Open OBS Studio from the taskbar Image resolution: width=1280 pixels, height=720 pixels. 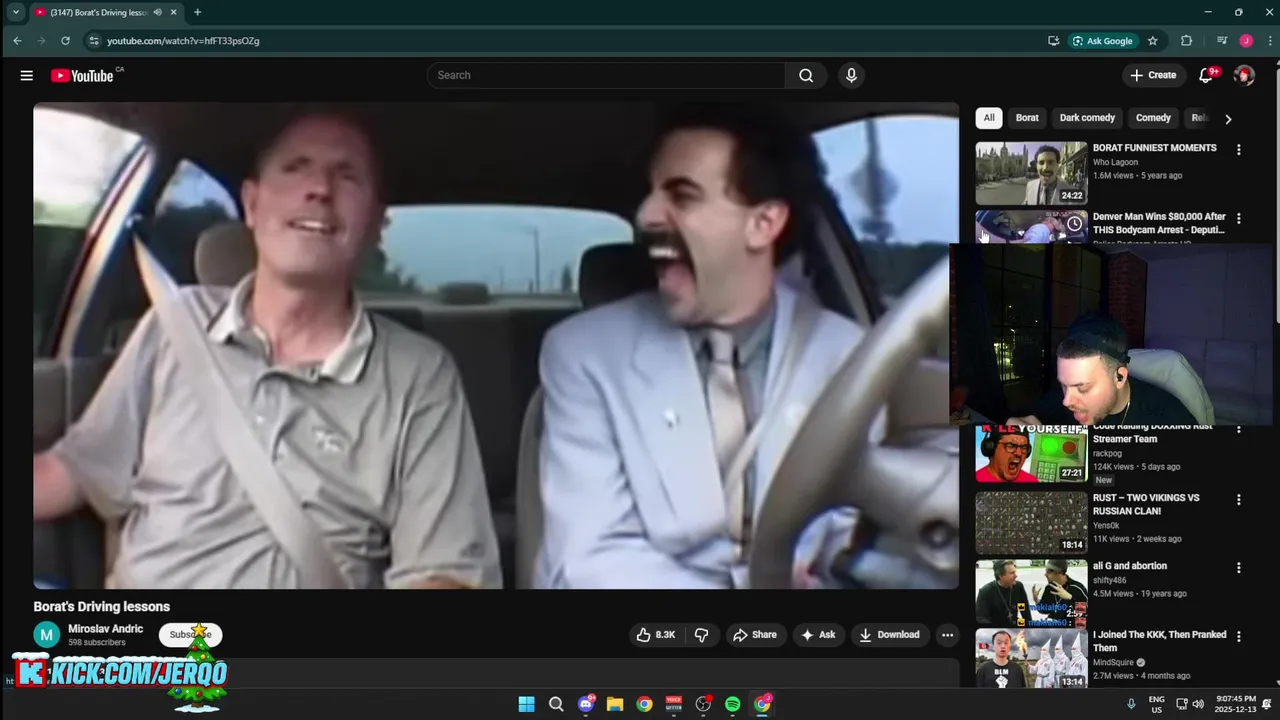(703, 704)
